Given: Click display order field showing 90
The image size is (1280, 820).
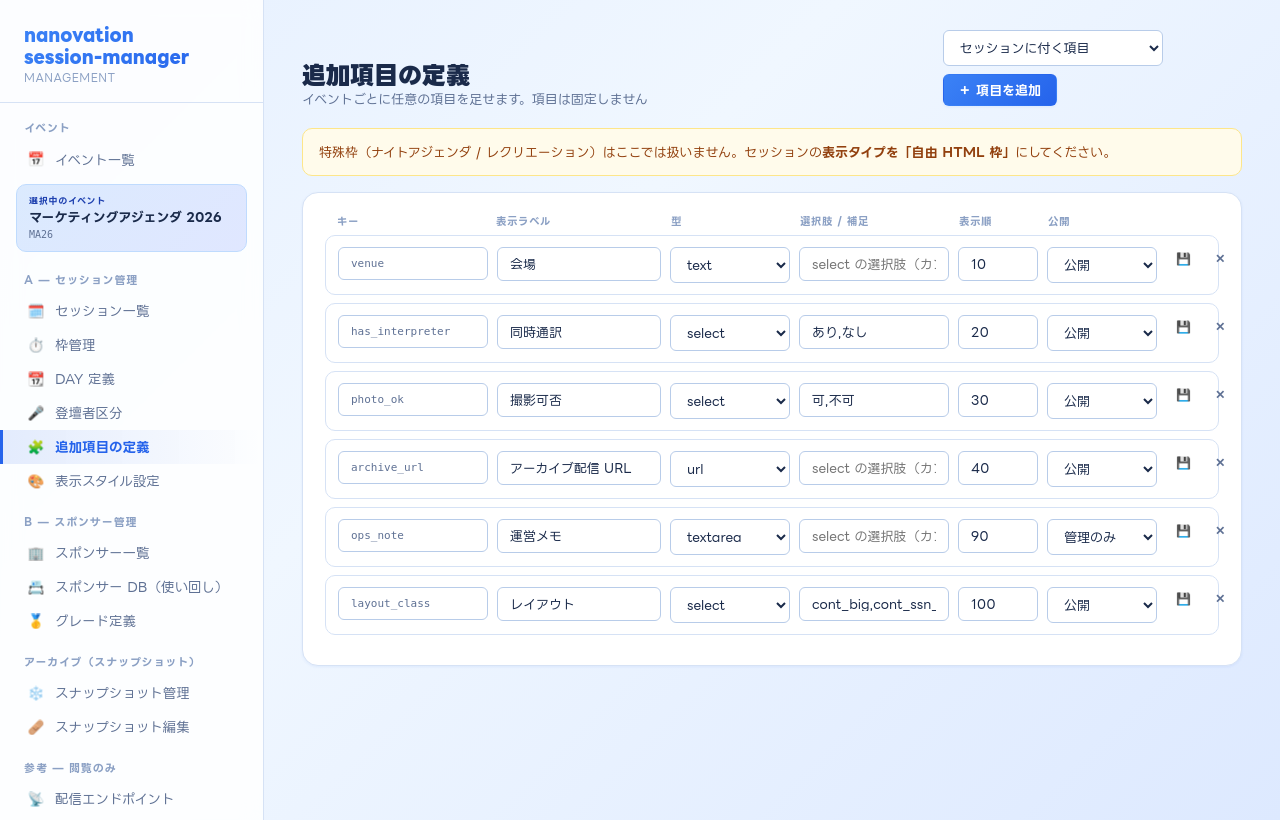Looking at the screenshot, I should 998,536.
